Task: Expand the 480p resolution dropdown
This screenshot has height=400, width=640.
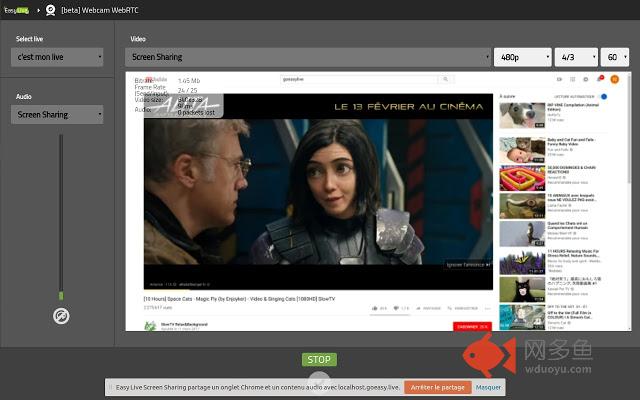Action: pyautogui.click(x=522, y=57)
